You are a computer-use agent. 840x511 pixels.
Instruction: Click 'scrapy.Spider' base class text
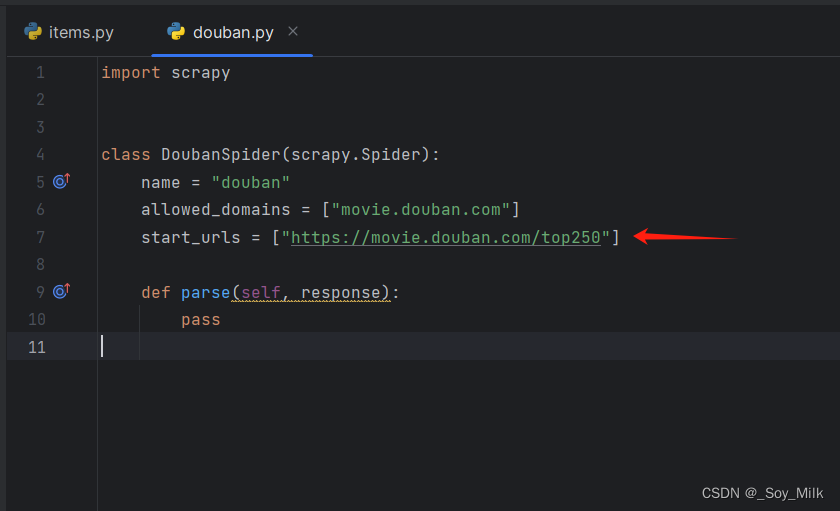click(x=356, y=155)
